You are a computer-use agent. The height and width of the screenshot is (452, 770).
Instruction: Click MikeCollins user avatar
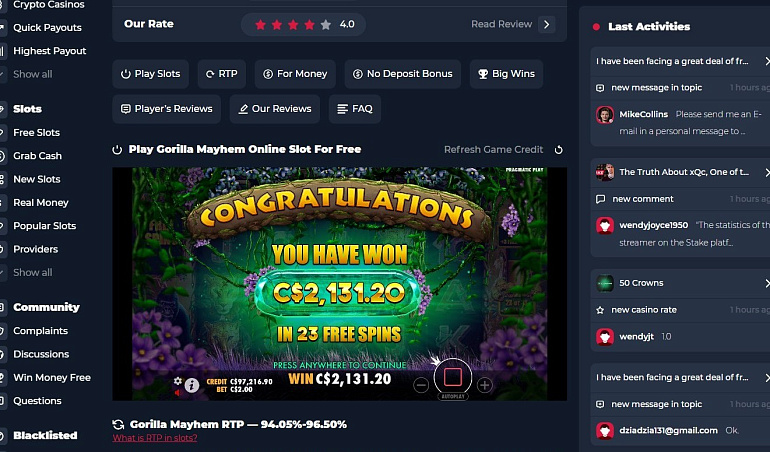coord(605,115)
